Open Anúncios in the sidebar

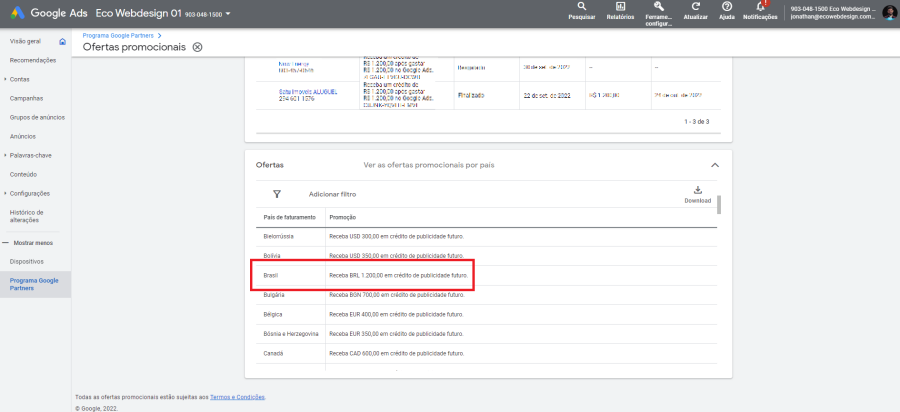coord(23,136)
